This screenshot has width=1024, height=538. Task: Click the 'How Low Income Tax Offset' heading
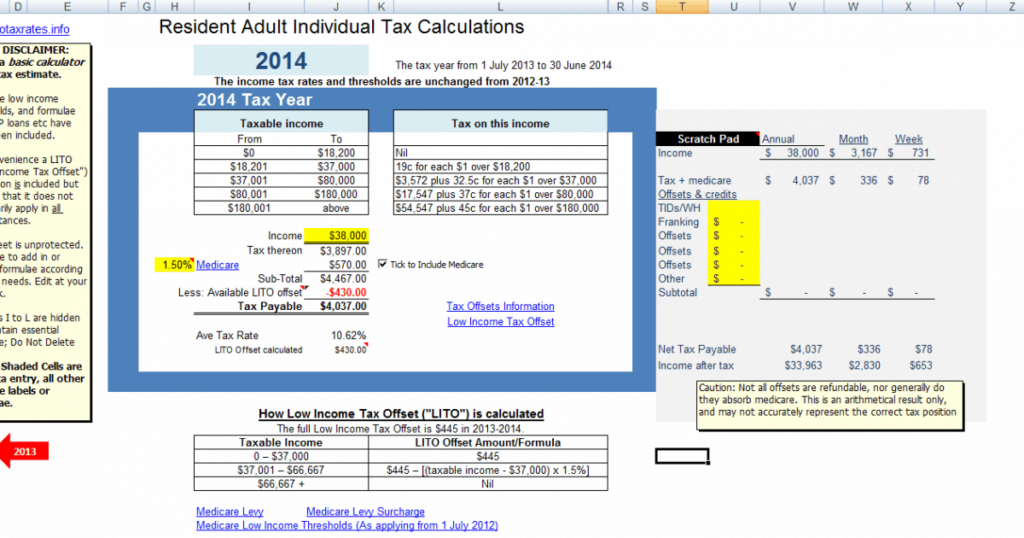point(401,414)
